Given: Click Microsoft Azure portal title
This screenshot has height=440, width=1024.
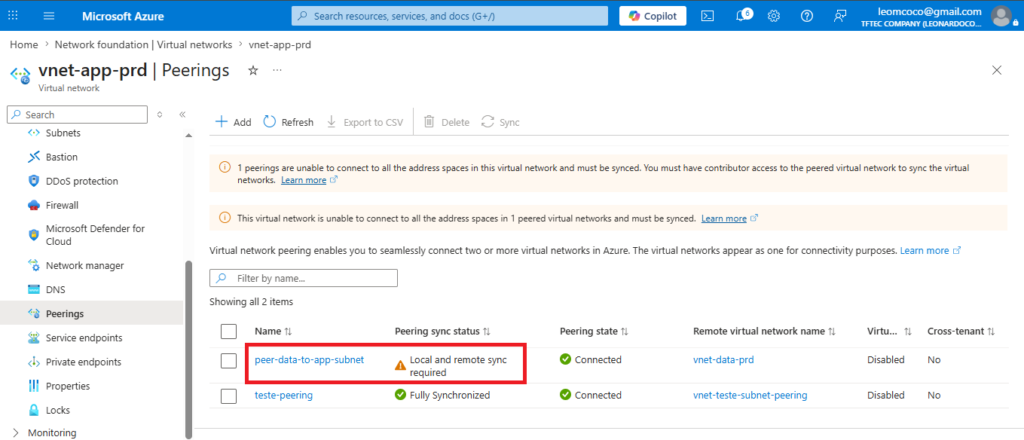Looking at the screenshot, I should pyautogui.click(x=123, y=16).
